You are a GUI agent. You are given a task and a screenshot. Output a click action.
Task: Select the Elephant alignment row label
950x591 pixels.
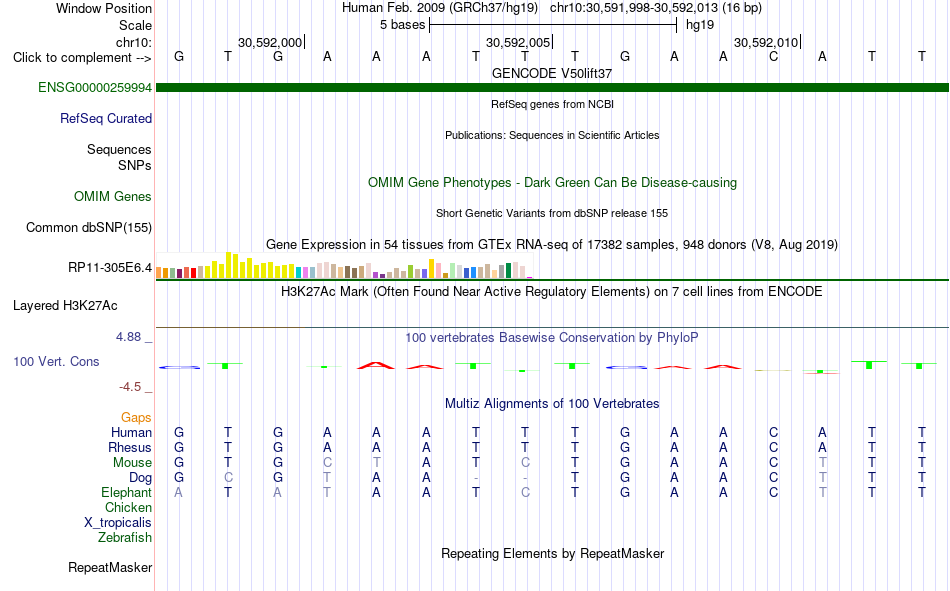[x=126, y=492]
